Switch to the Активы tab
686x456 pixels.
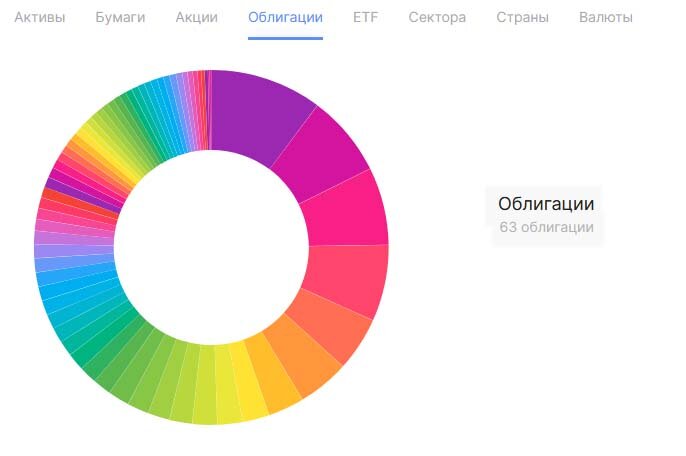[40, 18]
